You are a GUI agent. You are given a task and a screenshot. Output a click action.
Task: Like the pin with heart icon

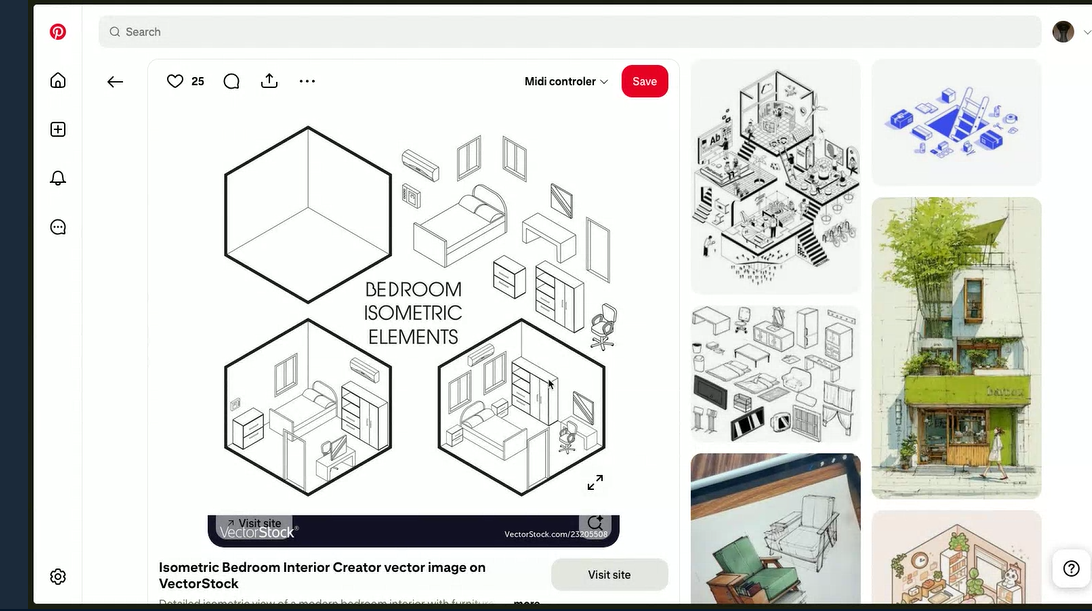(175, 82)
